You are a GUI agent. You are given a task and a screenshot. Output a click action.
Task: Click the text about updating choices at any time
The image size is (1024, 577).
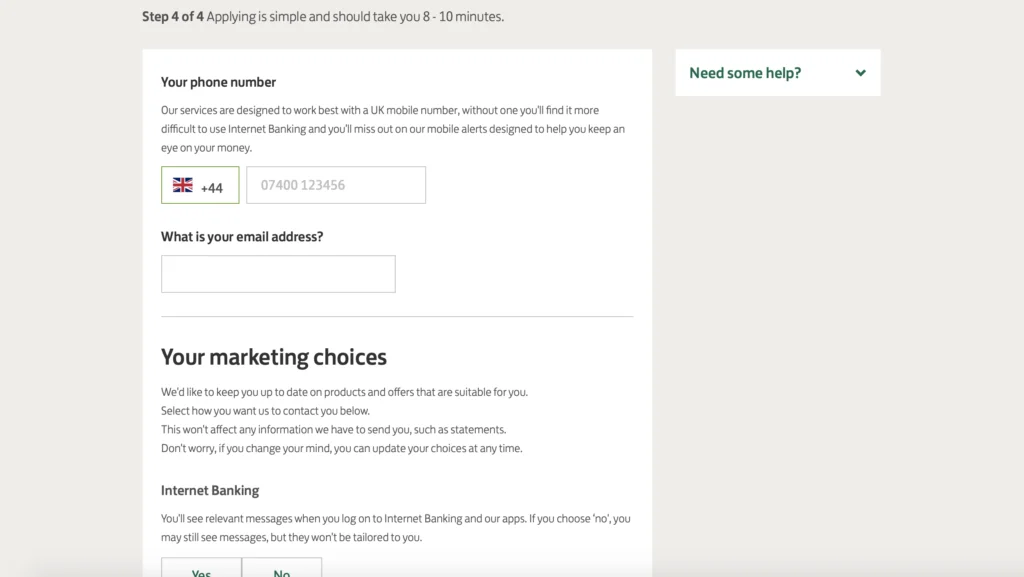tap(342, 448)
